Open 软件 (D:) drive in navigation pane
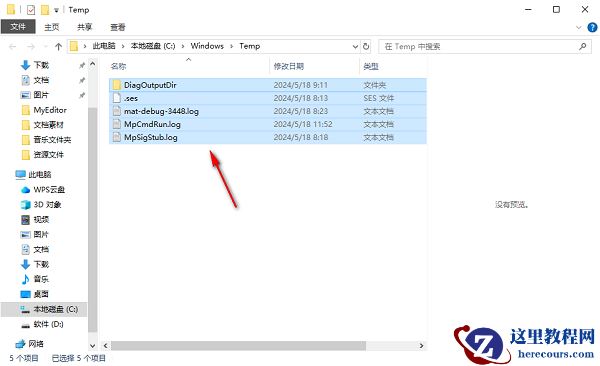 pyautogui.click(x=48, y=324)
